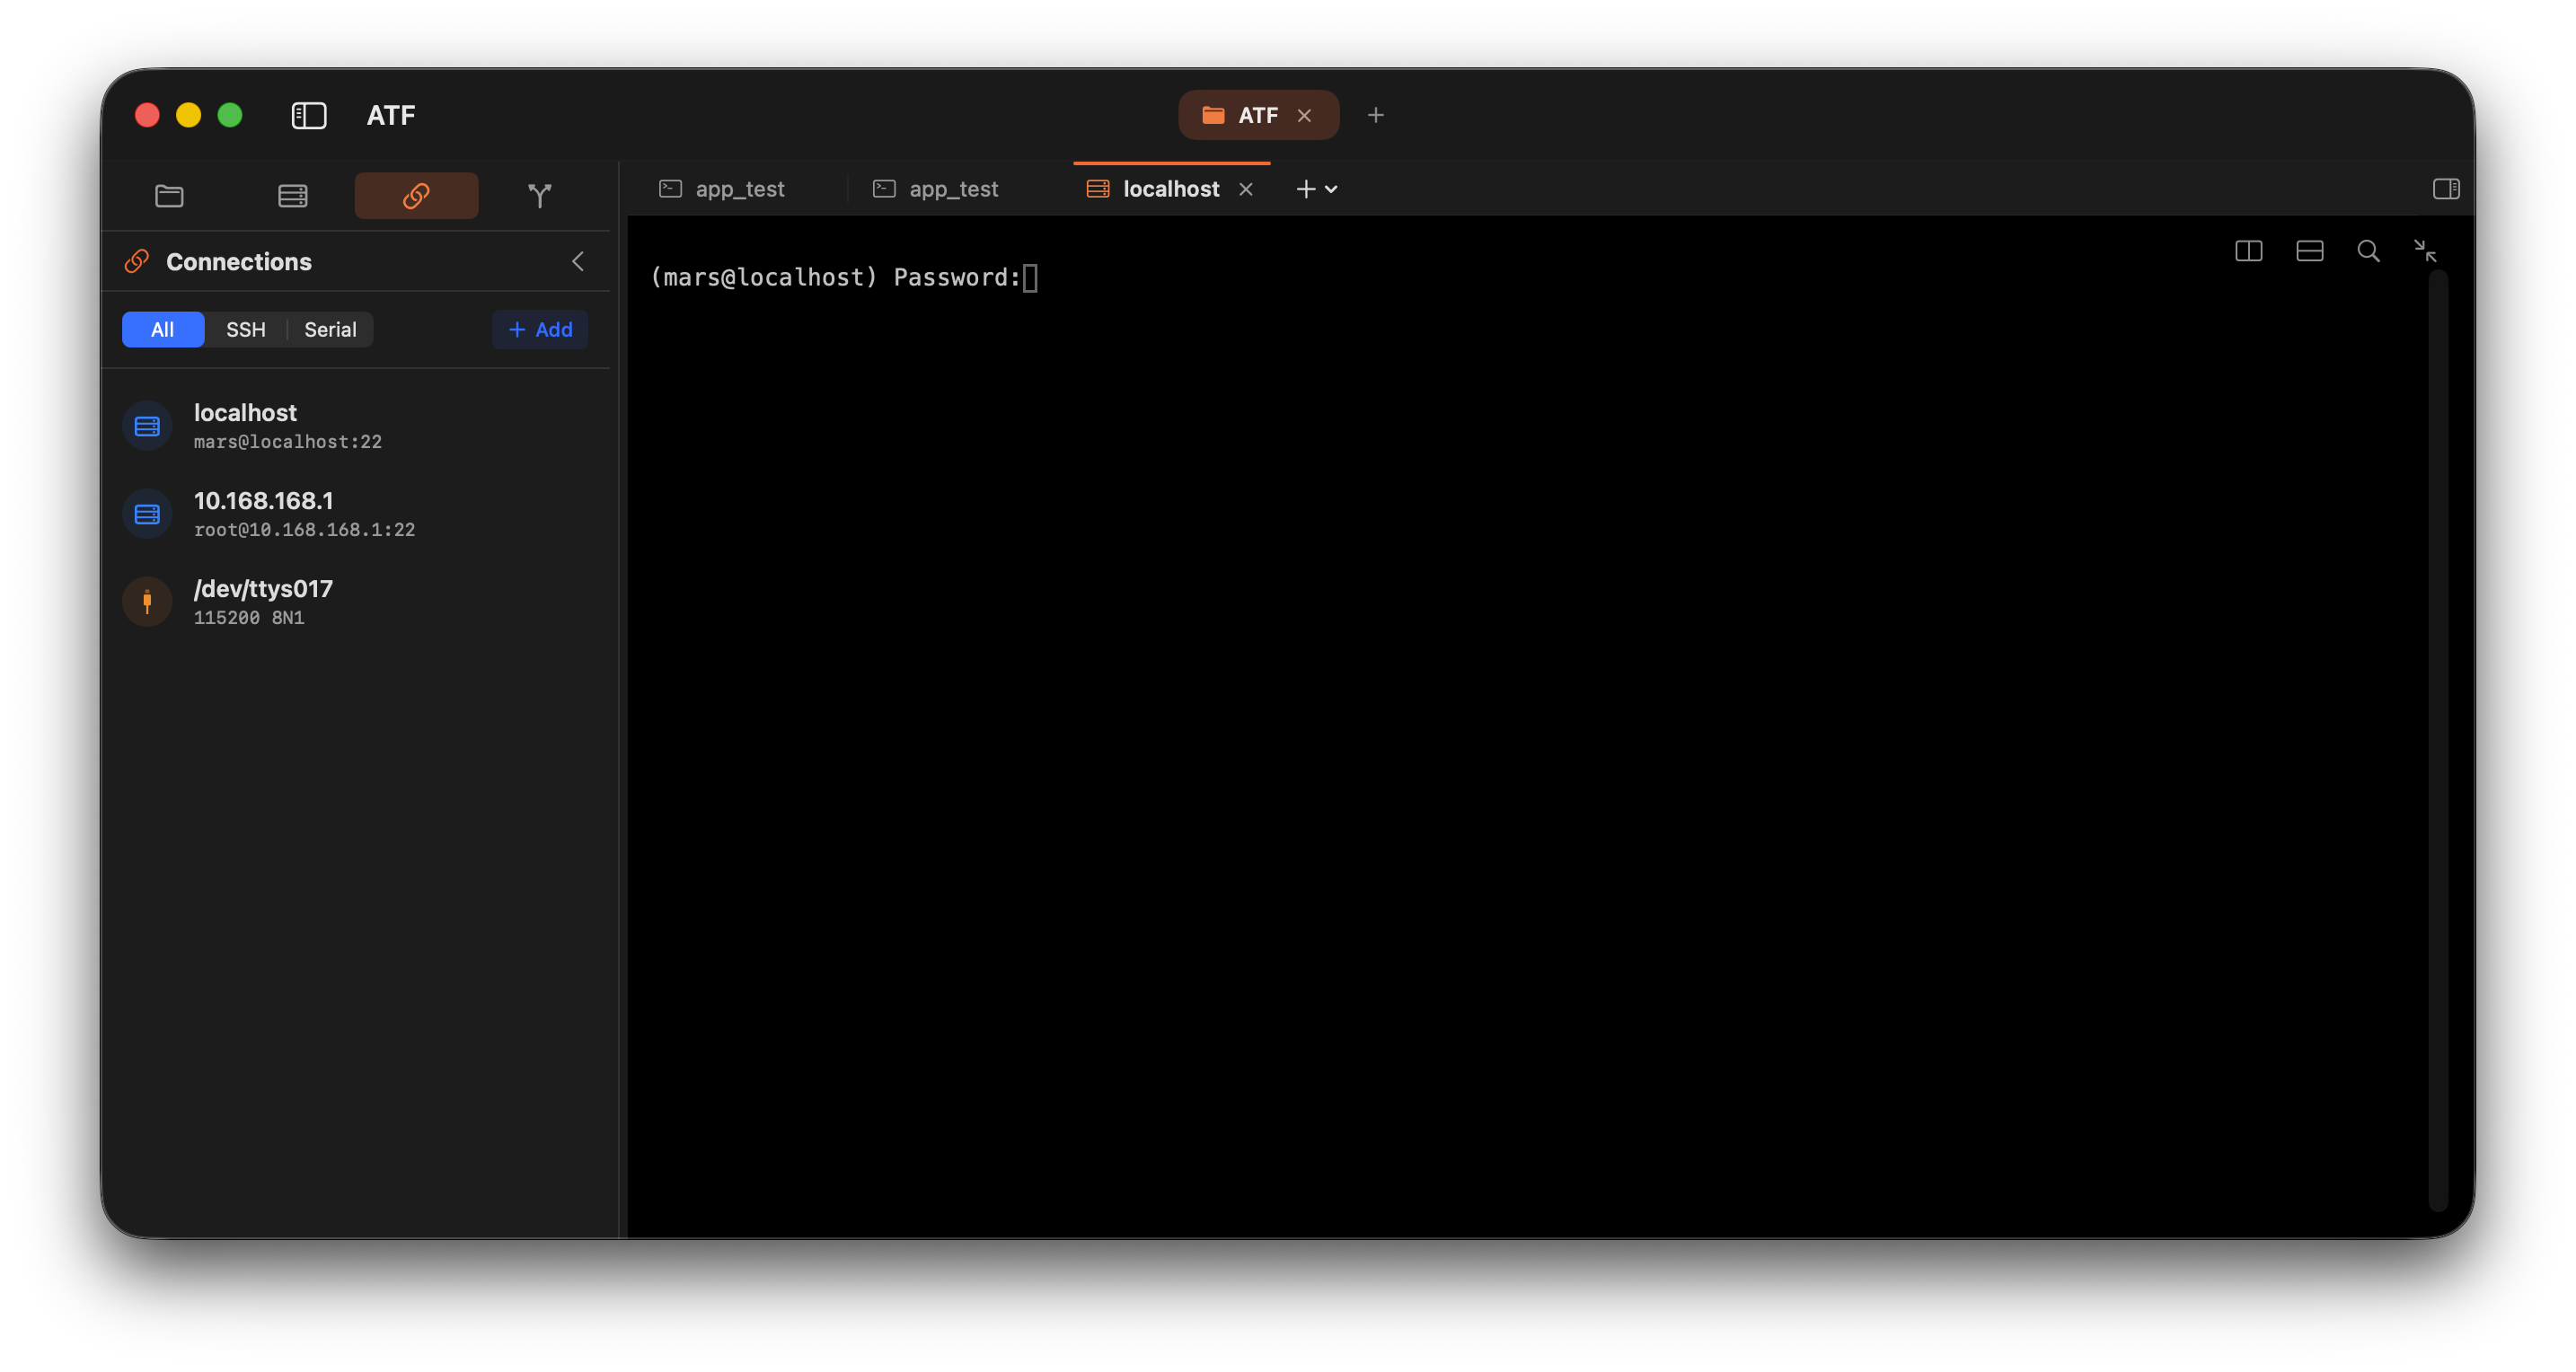The width and height of the screenshot is (2576, 1372).
Task: Focus the Password prompt in the terminal
Action: [x=844, y=277]
